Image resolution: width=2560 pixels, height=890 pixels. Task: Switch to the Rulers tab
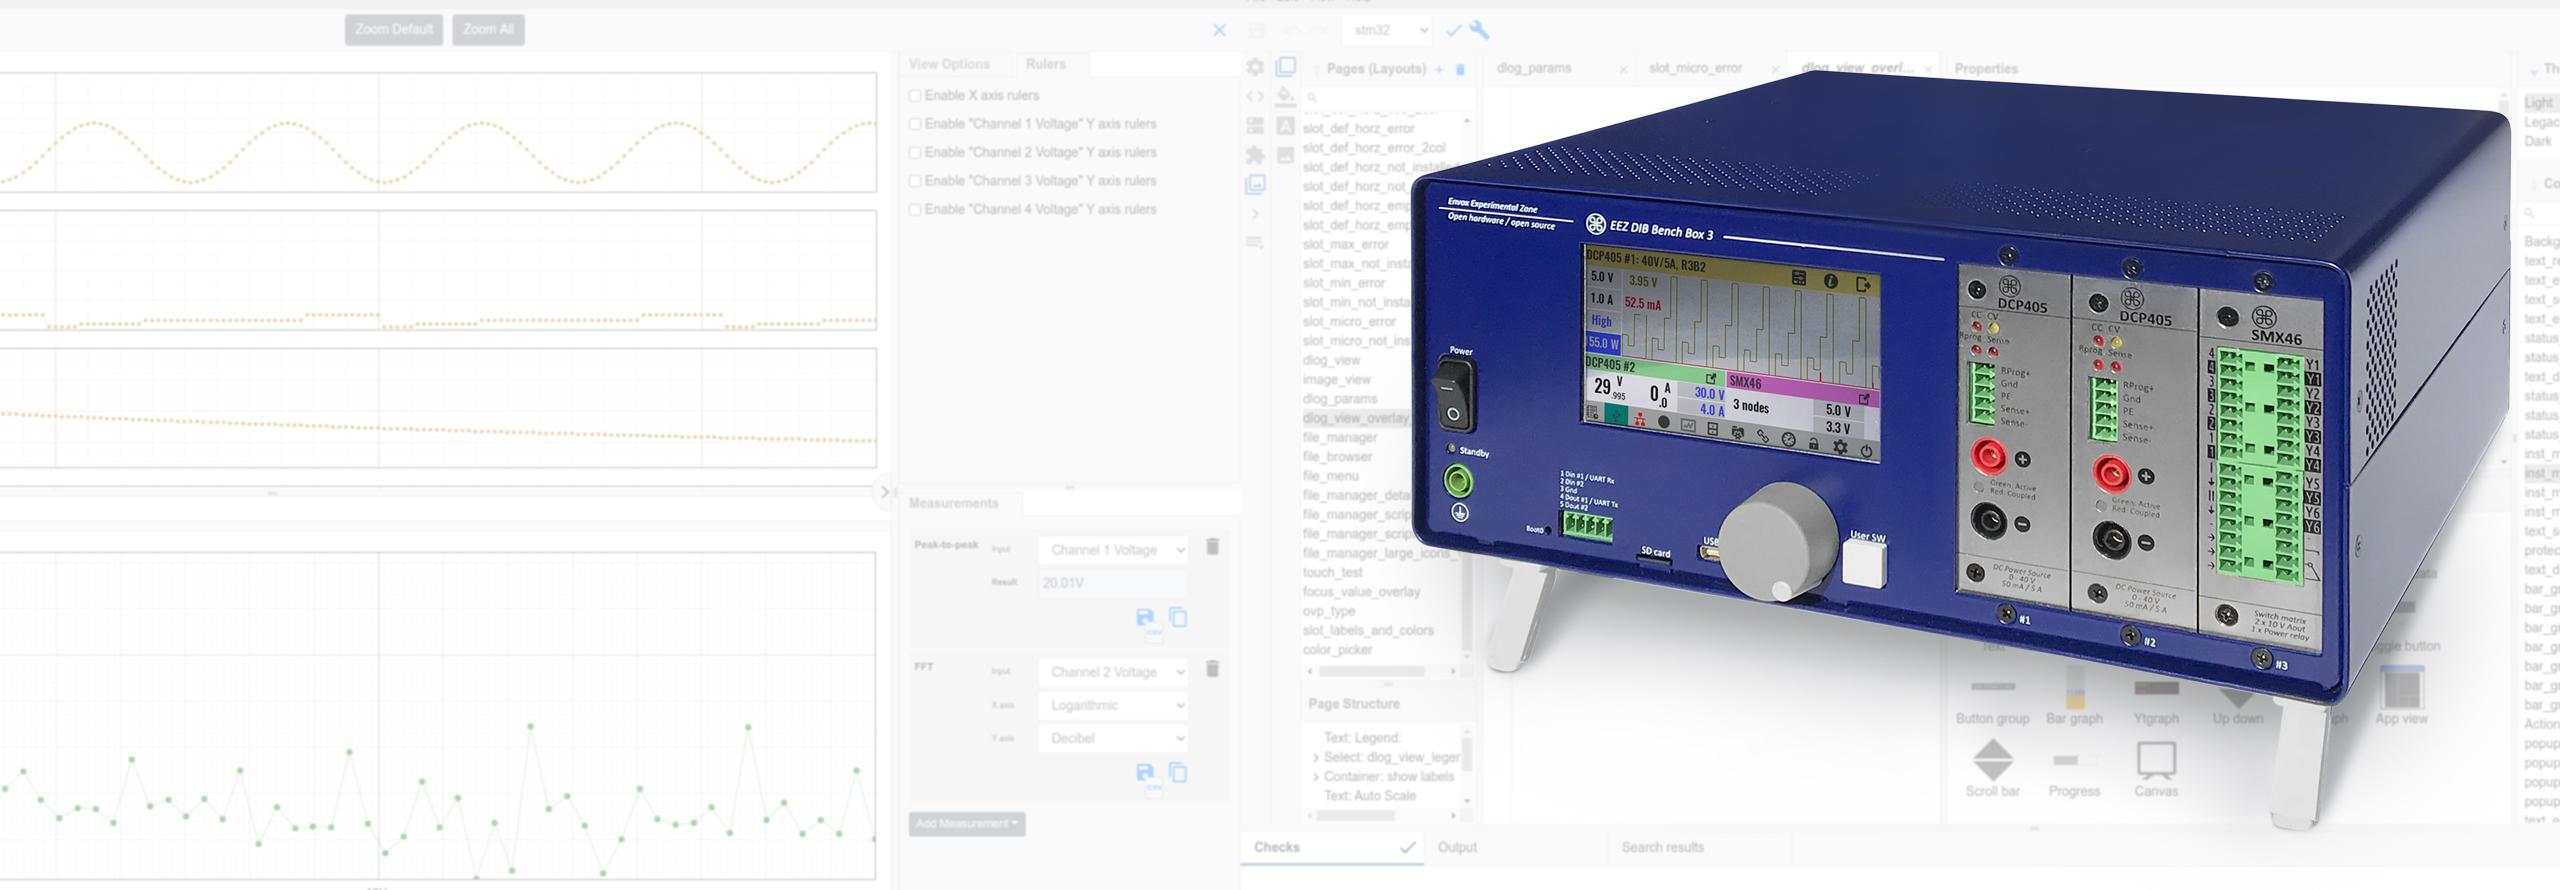point(1045,64)
